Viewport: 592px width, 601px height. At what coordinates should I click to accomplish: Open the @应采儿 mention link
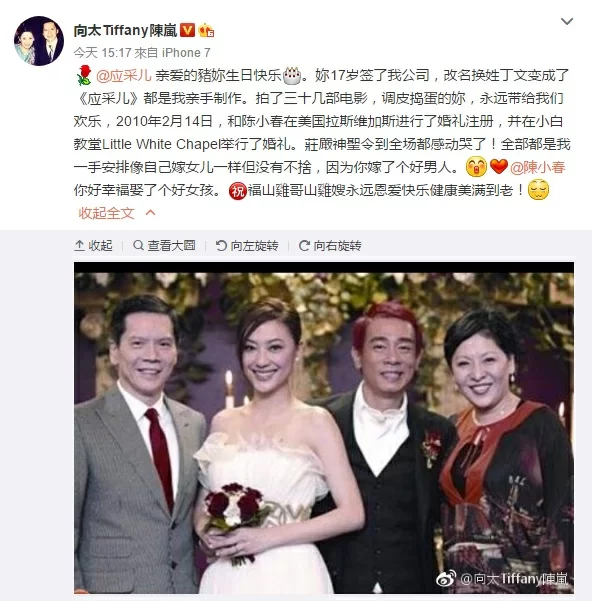pos(123,76)
